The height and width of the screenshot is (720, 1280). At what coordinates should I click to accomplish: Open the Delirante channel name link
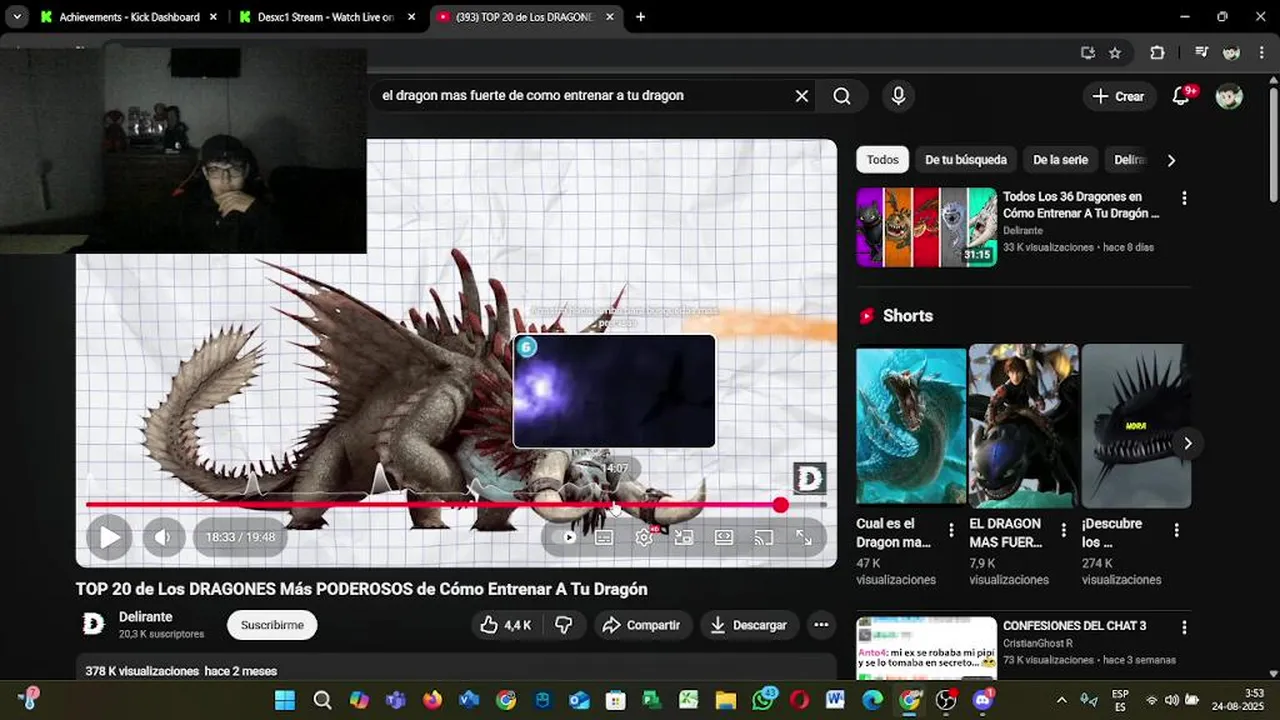pos(146,617)
